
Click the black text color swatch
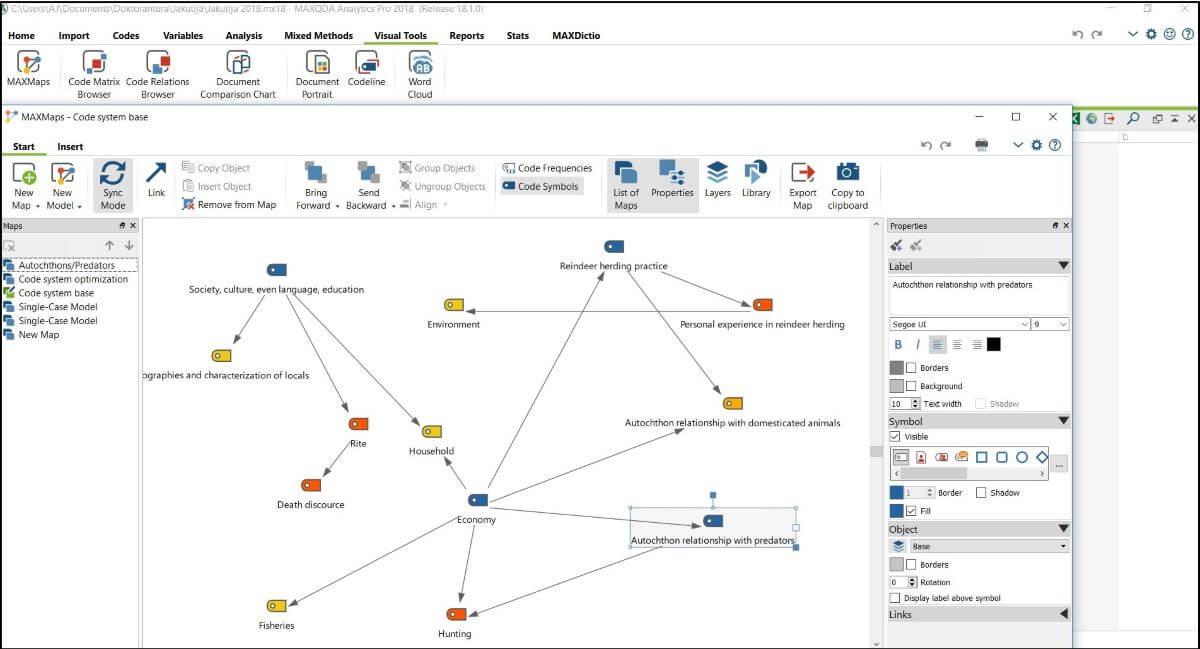(993, 344)
